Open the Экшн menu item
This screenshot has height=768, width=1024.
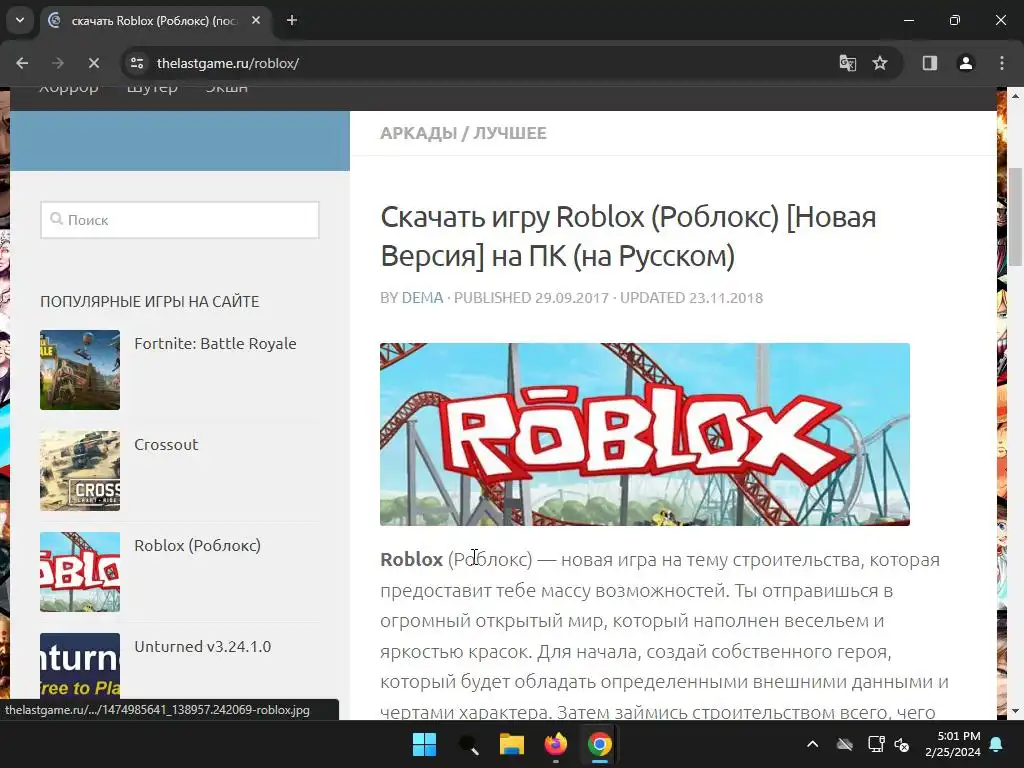(x=227, y=88)
